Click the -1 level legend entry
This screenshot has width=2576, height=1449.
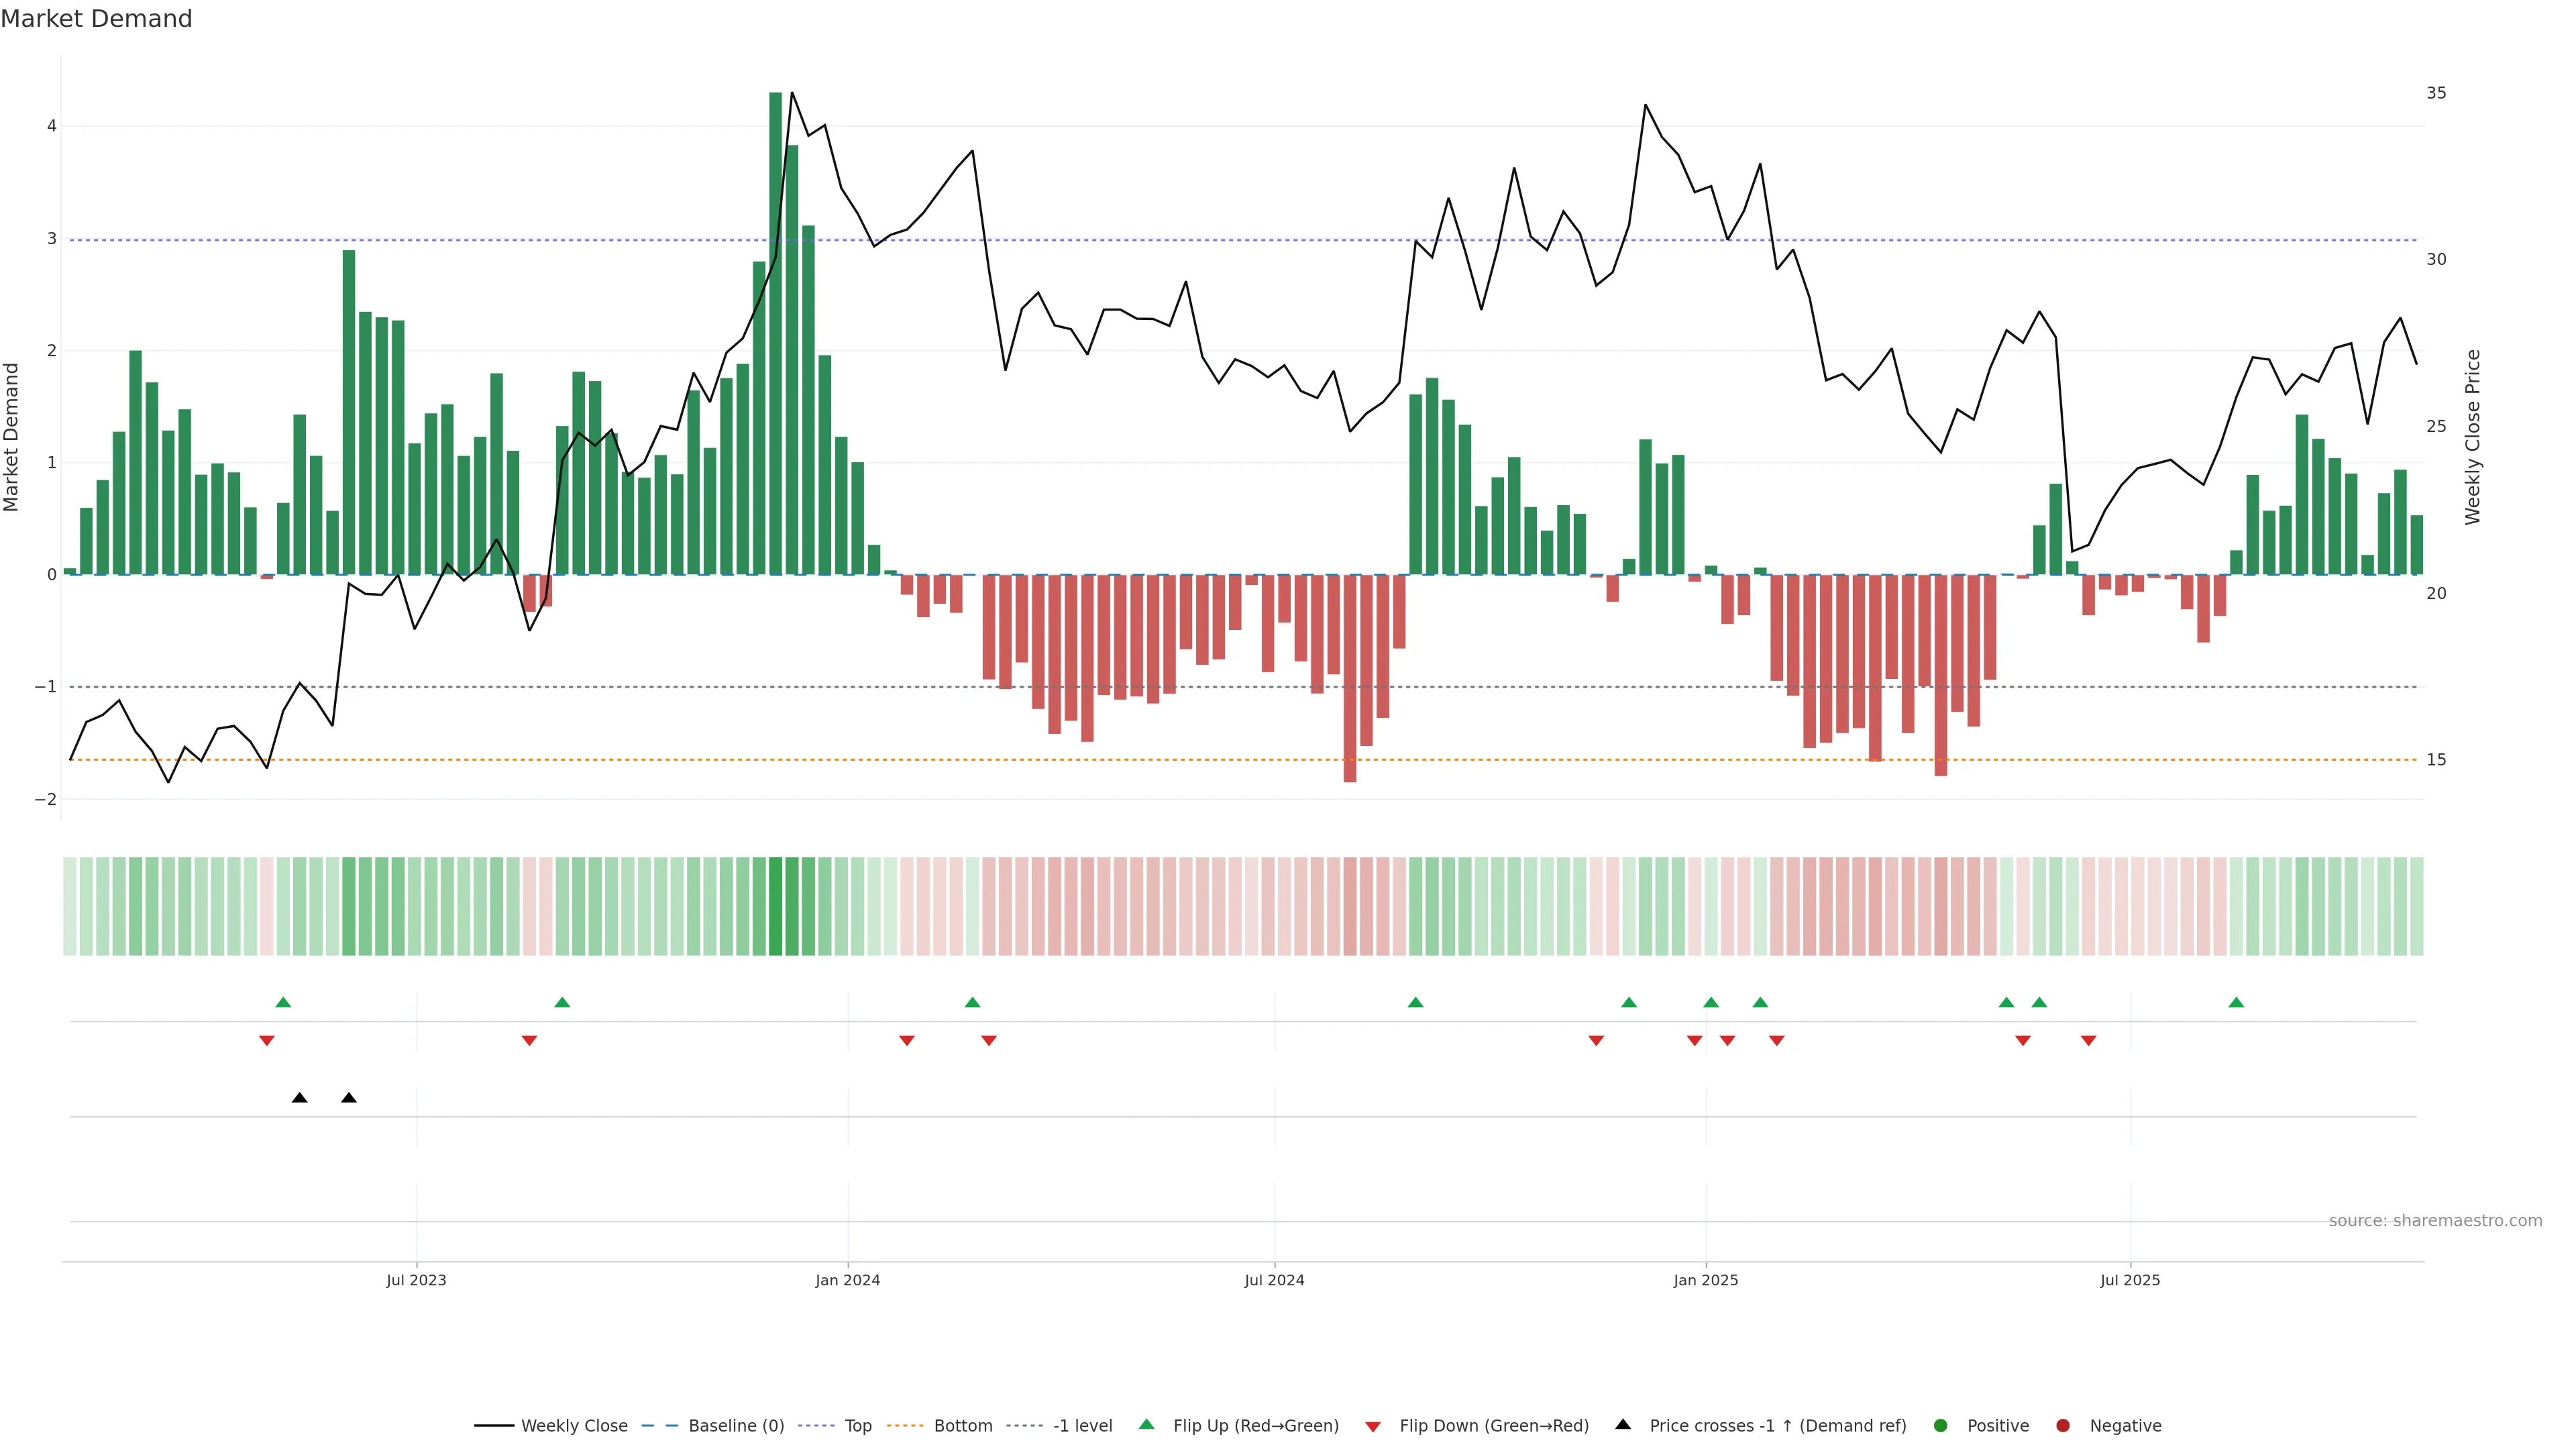pyautogui.click(x=1082, y=1426)
